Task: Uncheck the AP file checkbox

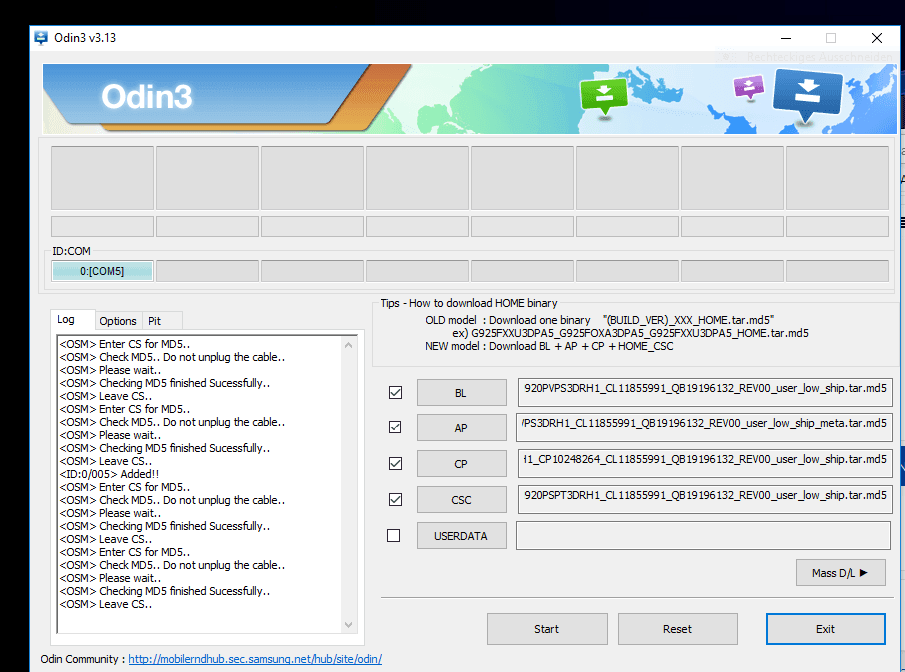Action: click(395, 427)
